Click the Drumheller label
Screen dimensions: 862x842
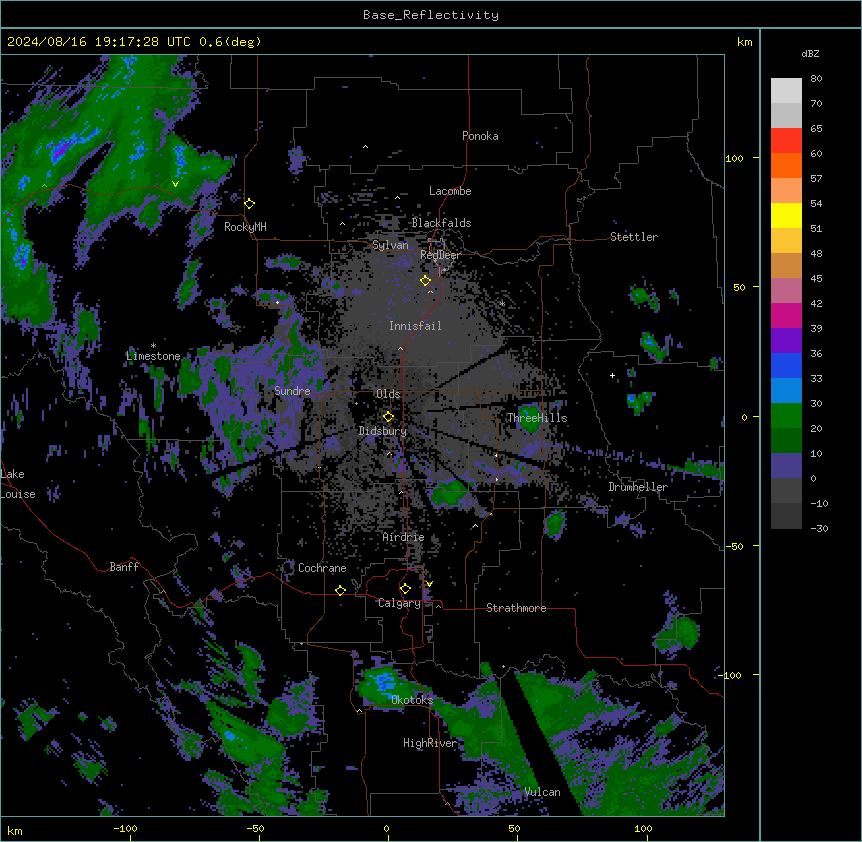(x=638, y=487)
